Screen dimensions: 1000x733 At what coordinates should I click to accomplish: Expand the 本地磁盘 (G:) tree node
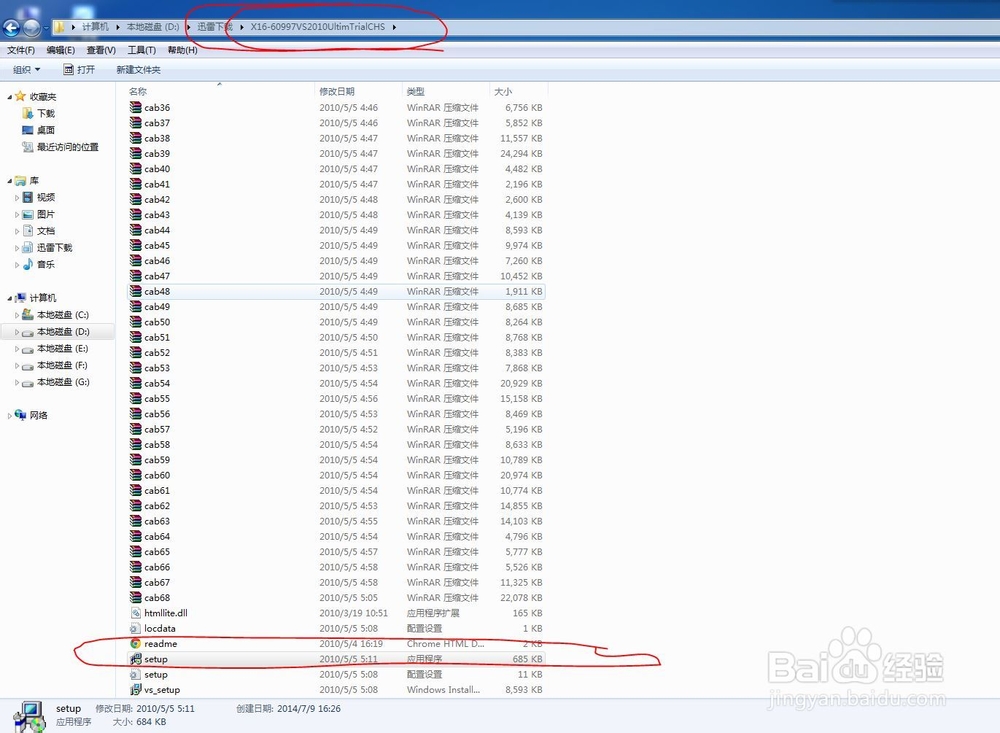pyautogui.click(x=17, y=382)
